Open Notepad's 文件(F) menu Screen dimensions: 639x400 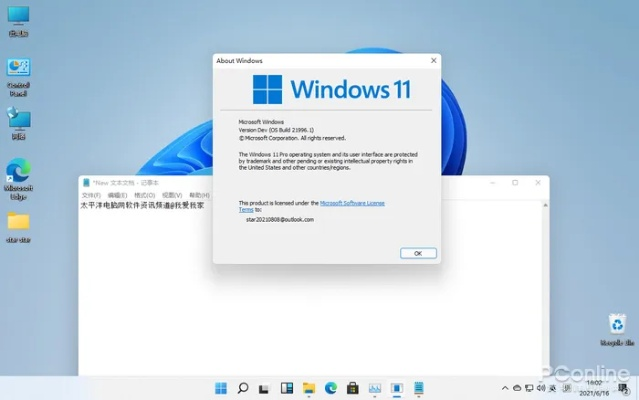91,196
